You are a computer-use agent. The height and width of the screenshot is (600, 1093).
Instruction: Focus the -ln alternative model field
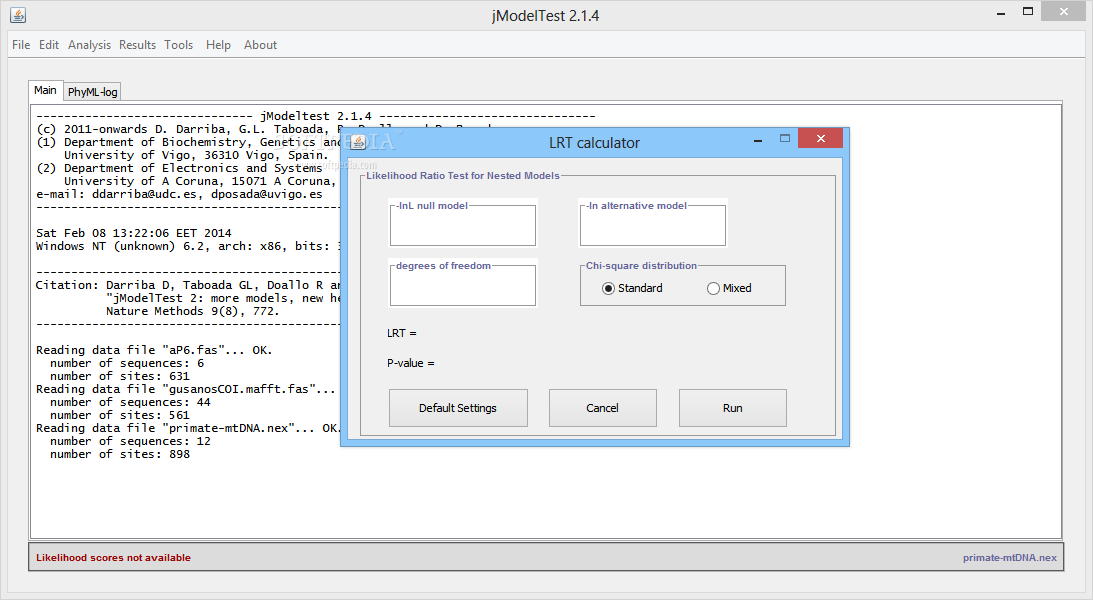652,224
